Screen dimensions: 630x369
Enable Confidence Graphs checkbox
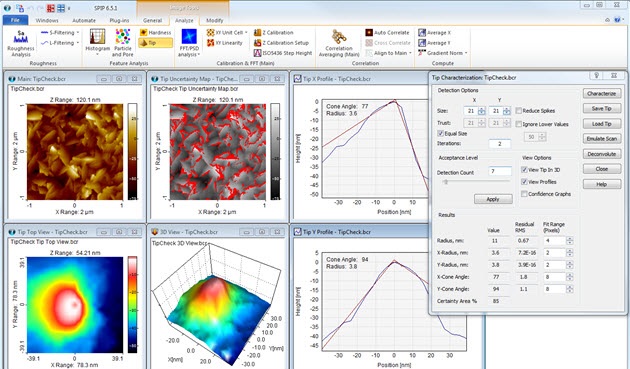coord(524,194)
